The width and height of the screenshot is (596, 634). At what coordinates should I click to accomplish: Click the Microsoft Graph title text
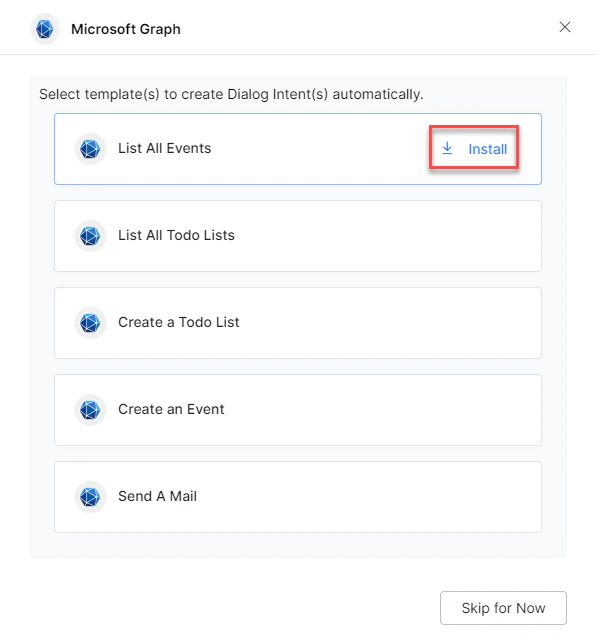coord(126,29)
